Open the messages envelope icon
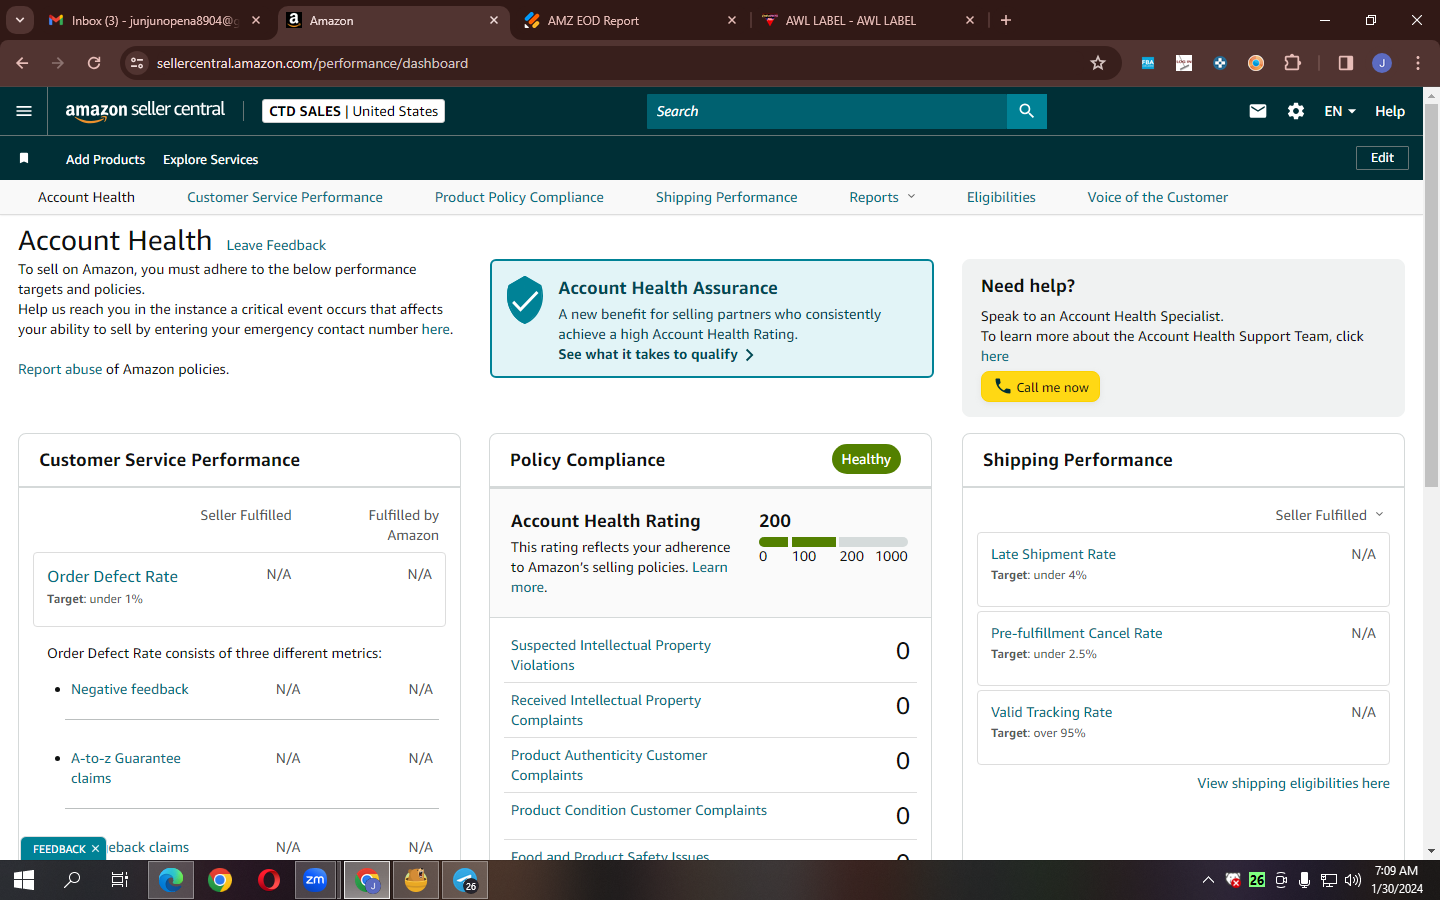The width and height of the screenshot is (1440, 900). (x=1258, y=111)
